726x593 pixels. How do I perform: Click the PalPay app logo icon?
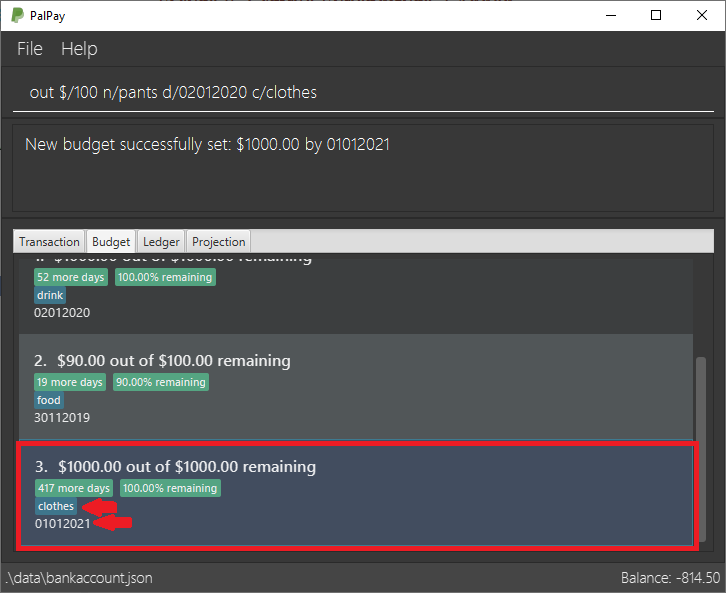point(18,15)
